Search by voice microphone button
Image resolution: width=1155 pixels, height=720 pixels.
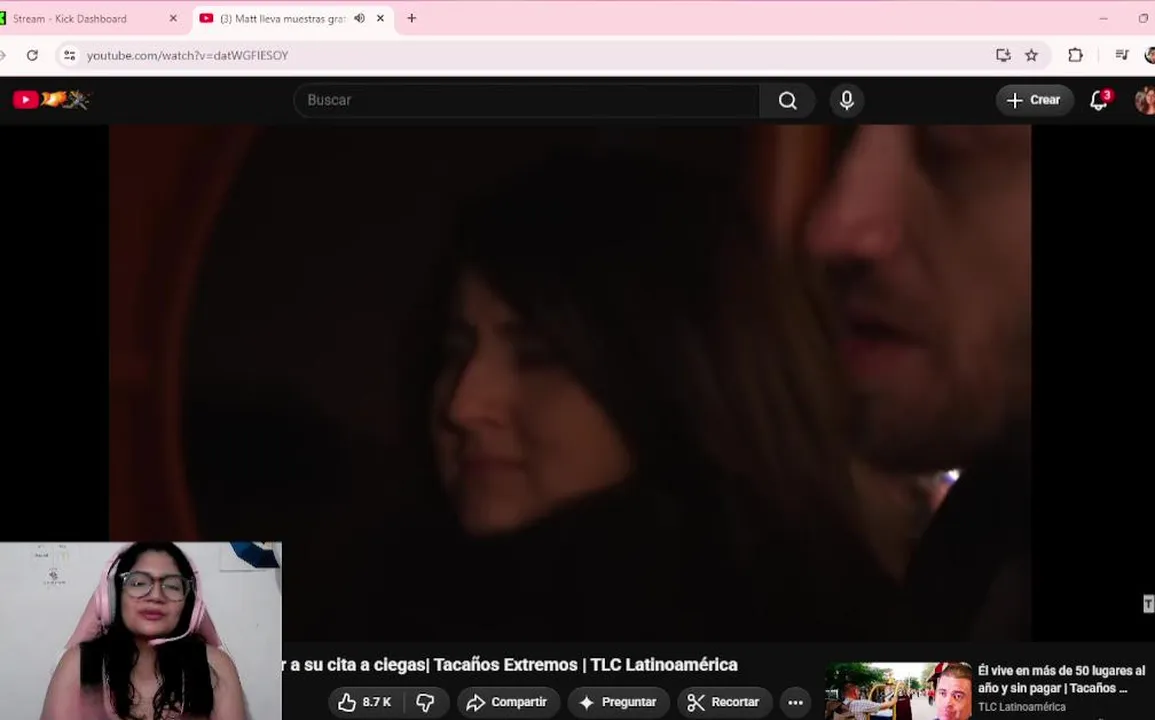[x=847, y=100]
